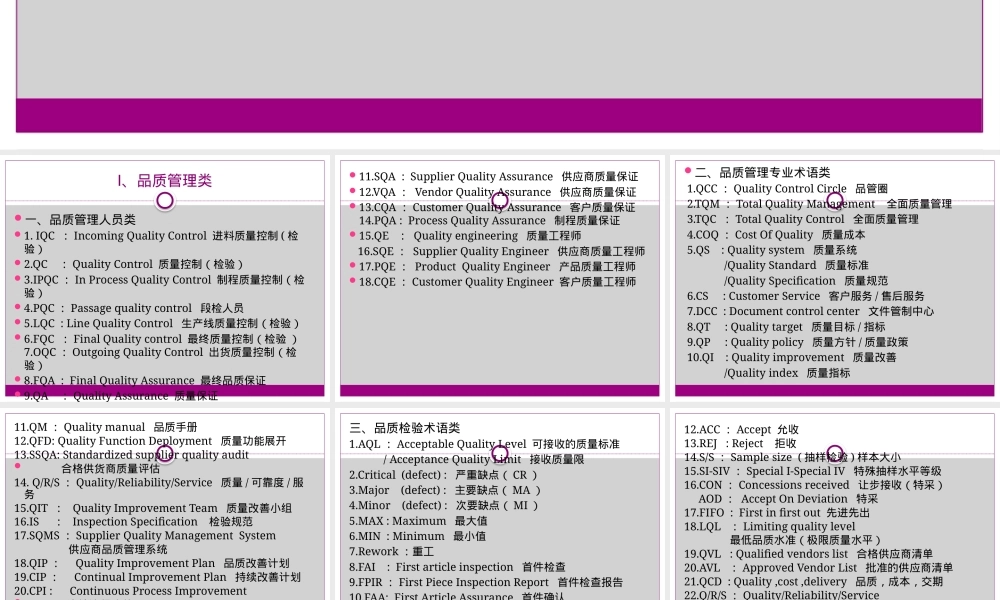The height and width of the screenshot is (600, 1000).
Task: Click '17.SQMS : Supplier Quality Management System'
Action: click(145, 536)
